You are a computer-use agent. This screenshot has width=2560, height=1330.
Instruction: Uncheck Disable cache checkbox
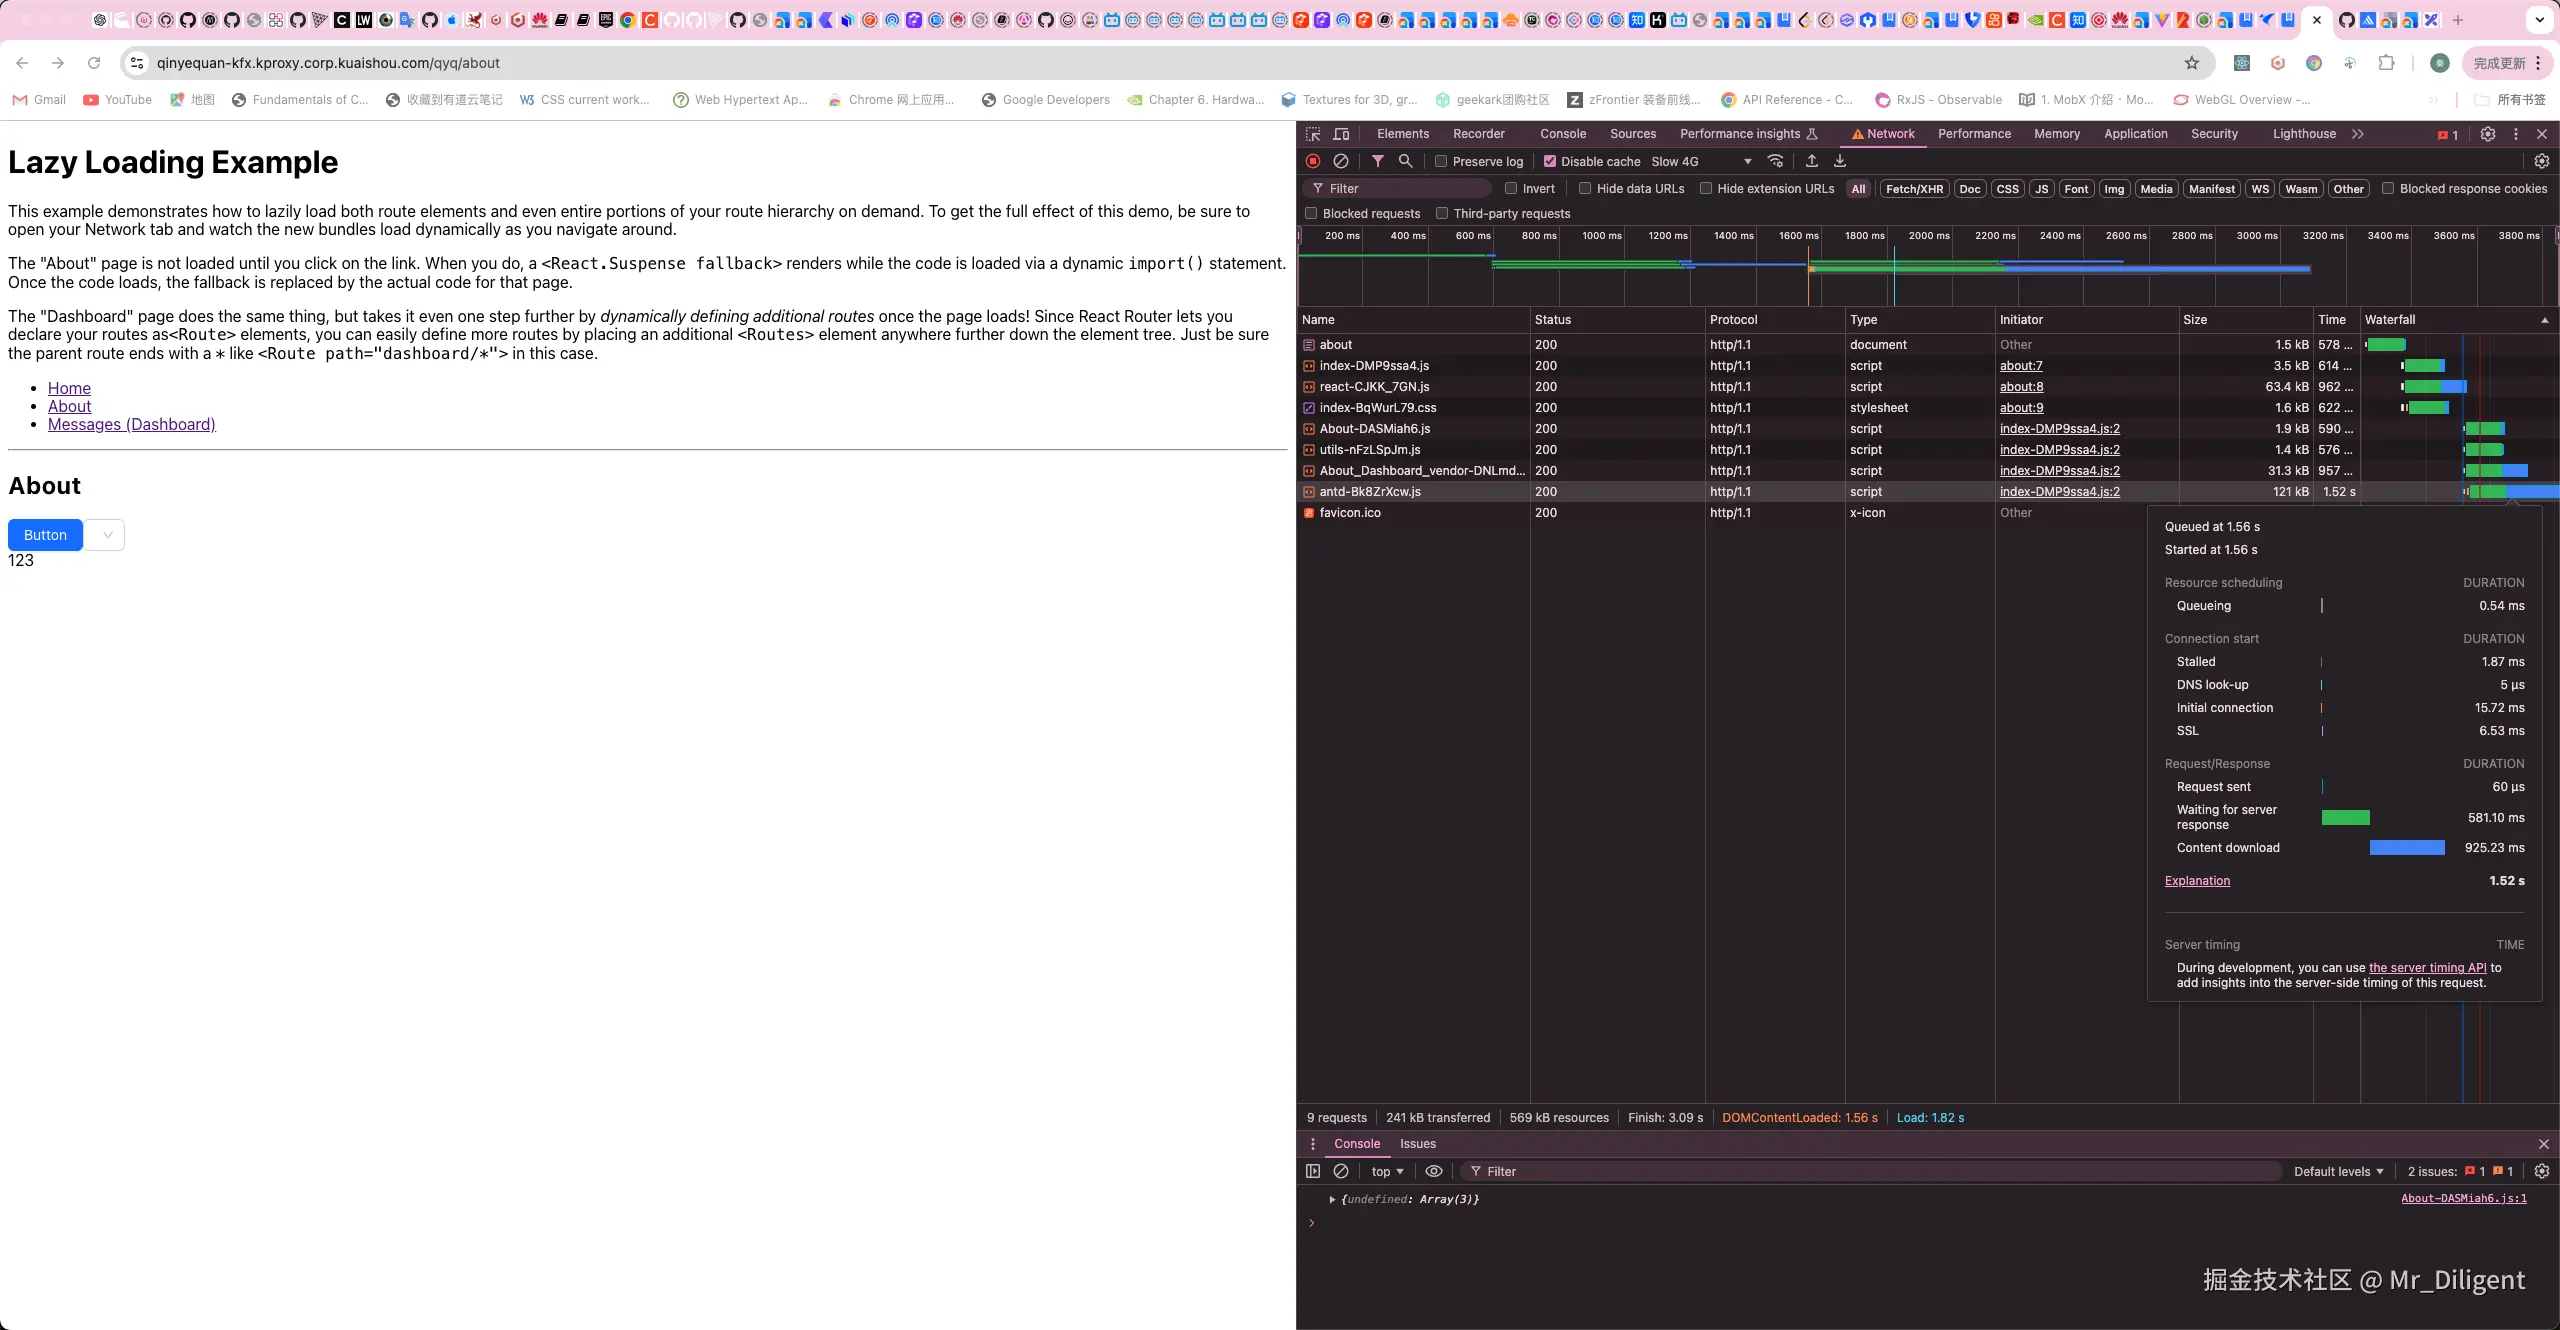(1549, 161)
